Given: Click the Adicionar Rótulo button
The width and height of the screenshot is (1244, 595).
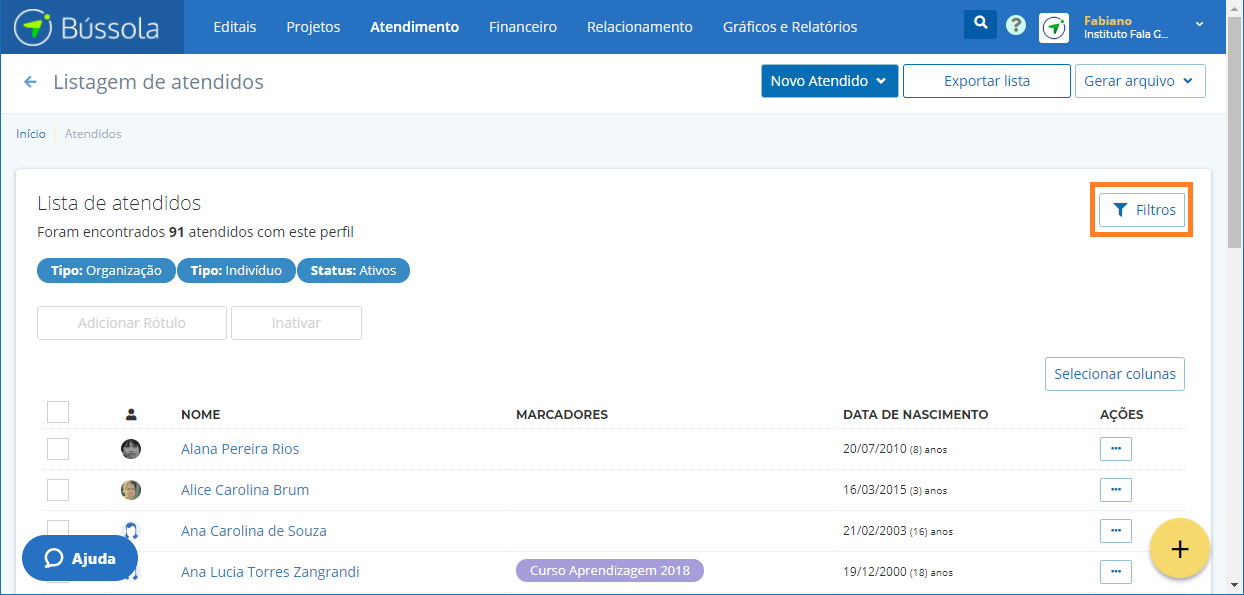Looking at the screenshot, I should [x=132, y=323].
